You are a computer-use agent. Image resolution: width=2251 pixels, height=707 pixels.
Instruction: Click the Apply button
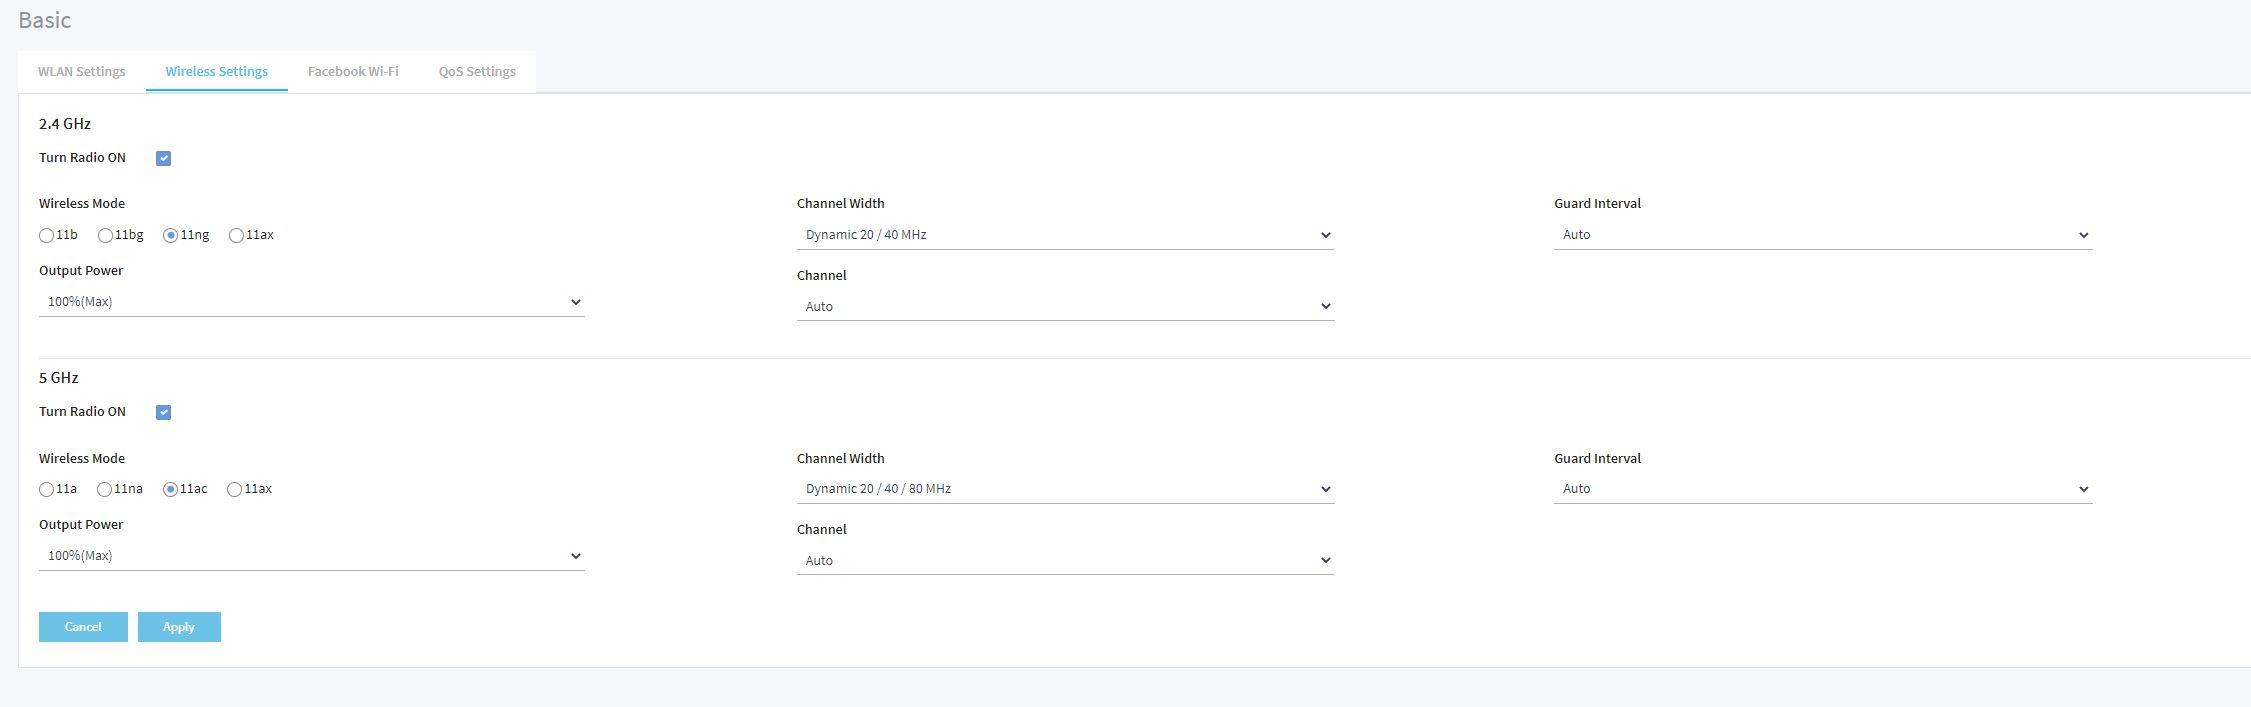click(179, 627)
